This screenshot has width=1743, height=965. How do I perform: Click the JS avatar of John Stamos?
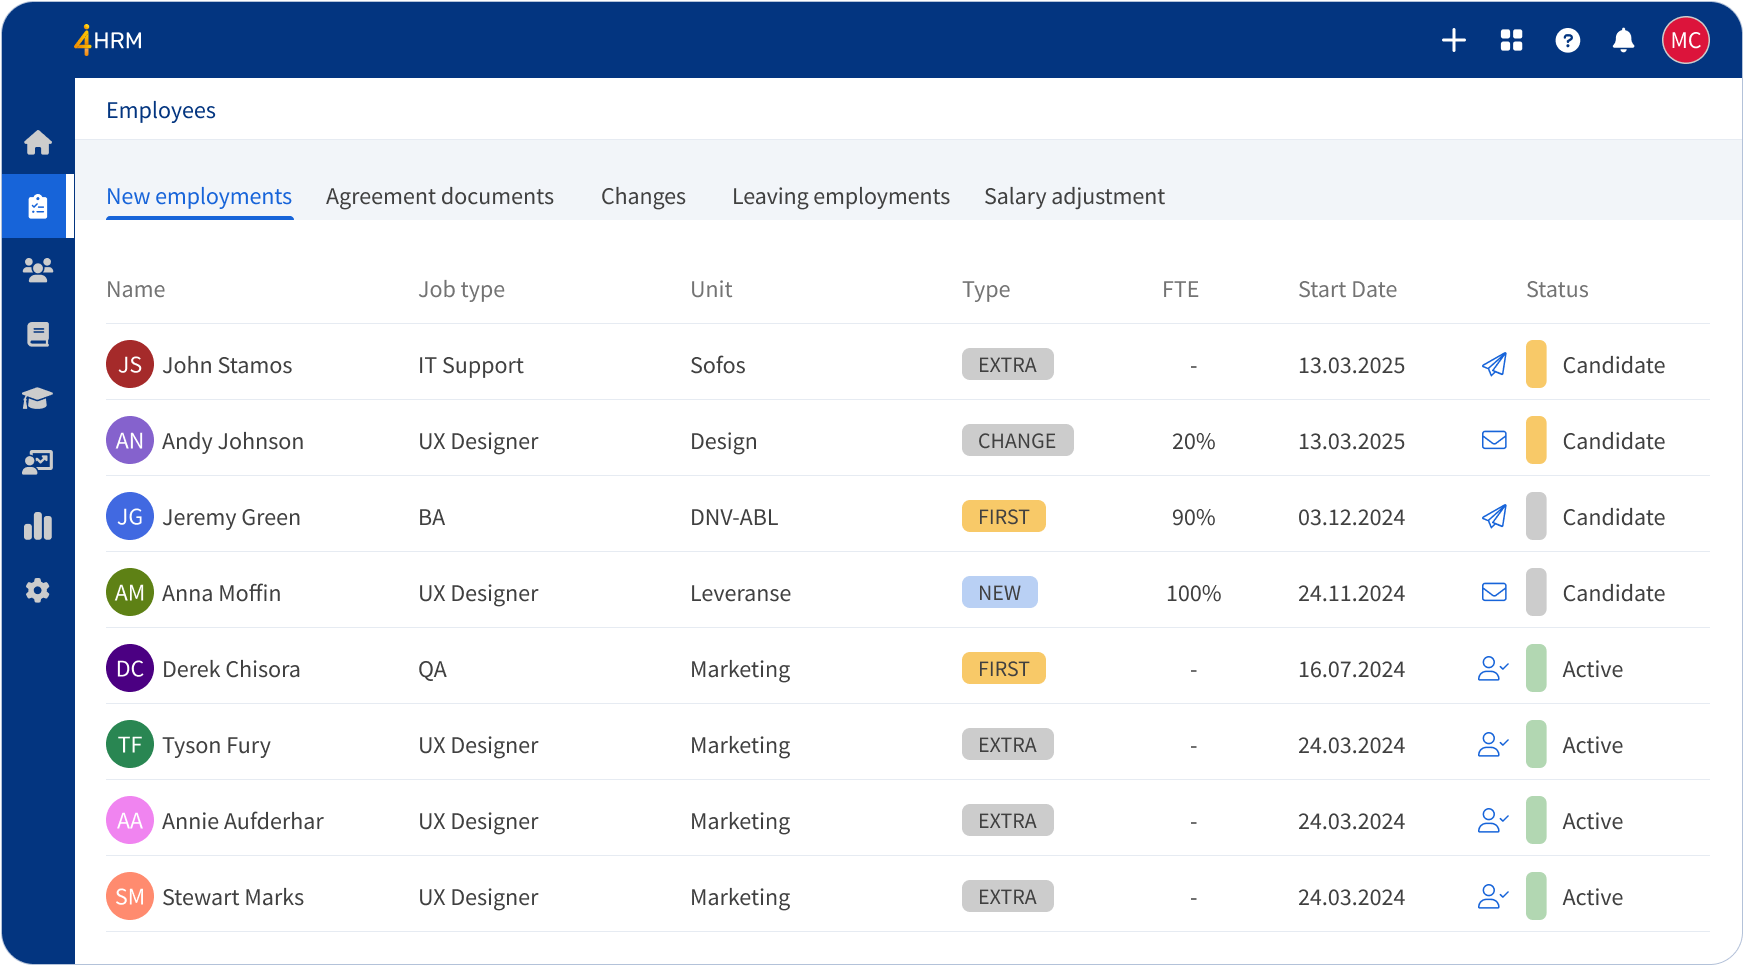click(x=130, y=364)
